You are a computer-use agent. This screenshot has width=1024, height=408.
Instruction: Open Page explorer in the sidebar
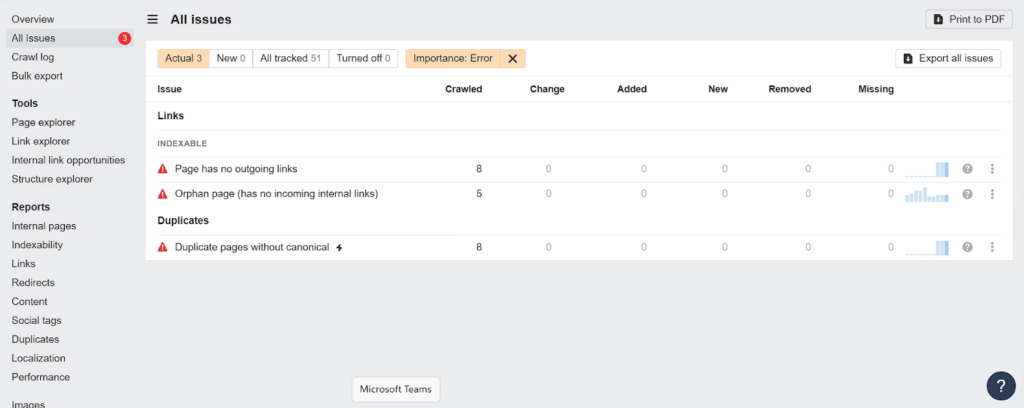click(43, 122)
